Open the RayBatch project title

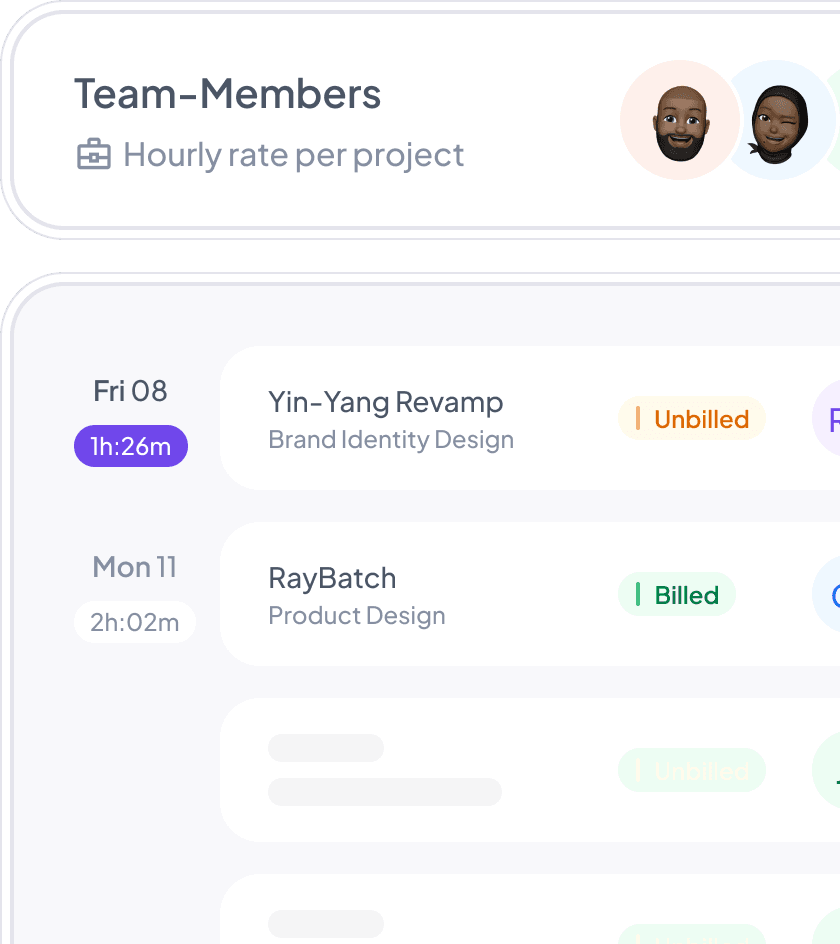coord(332,578)
